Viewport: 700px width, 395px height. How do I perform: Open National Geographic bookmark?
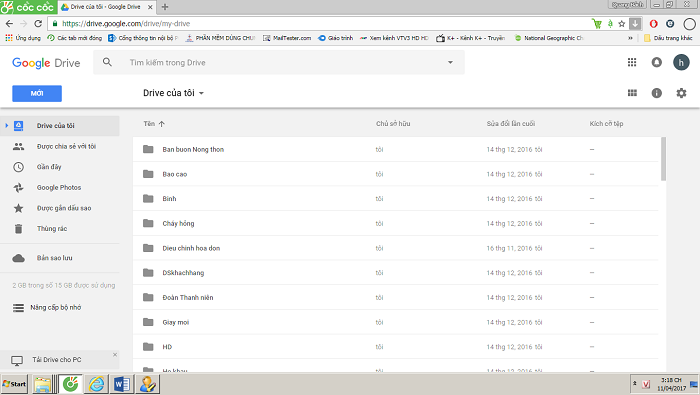point(549,38)
